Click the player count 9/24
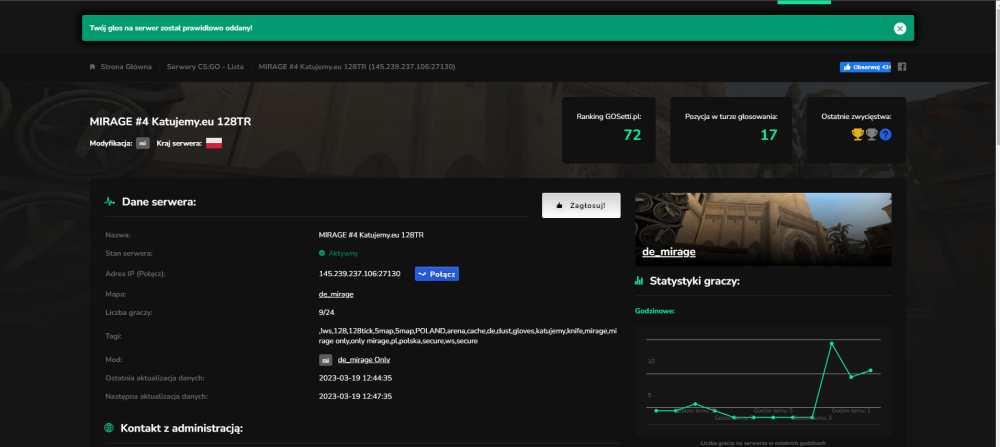1000x447 pixels. (x=327, y=312)
